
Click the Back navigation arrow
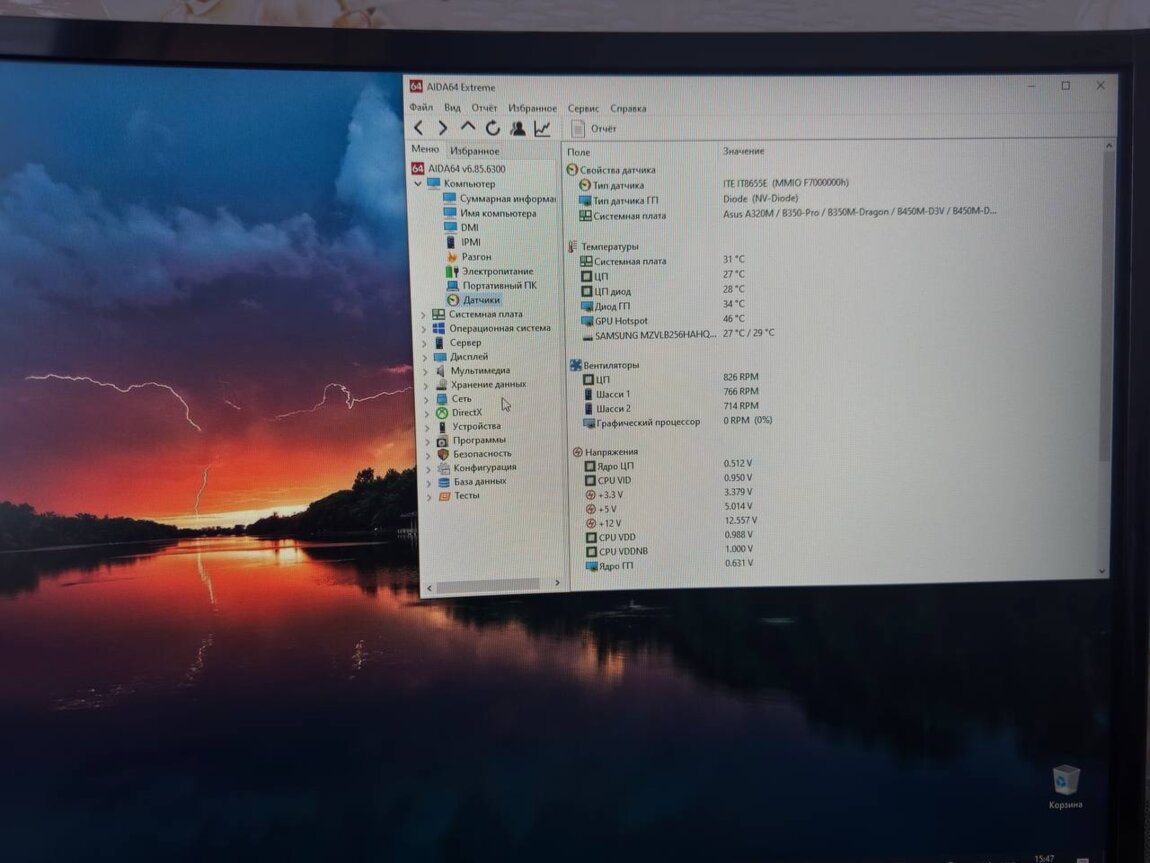tap(418, 128)
